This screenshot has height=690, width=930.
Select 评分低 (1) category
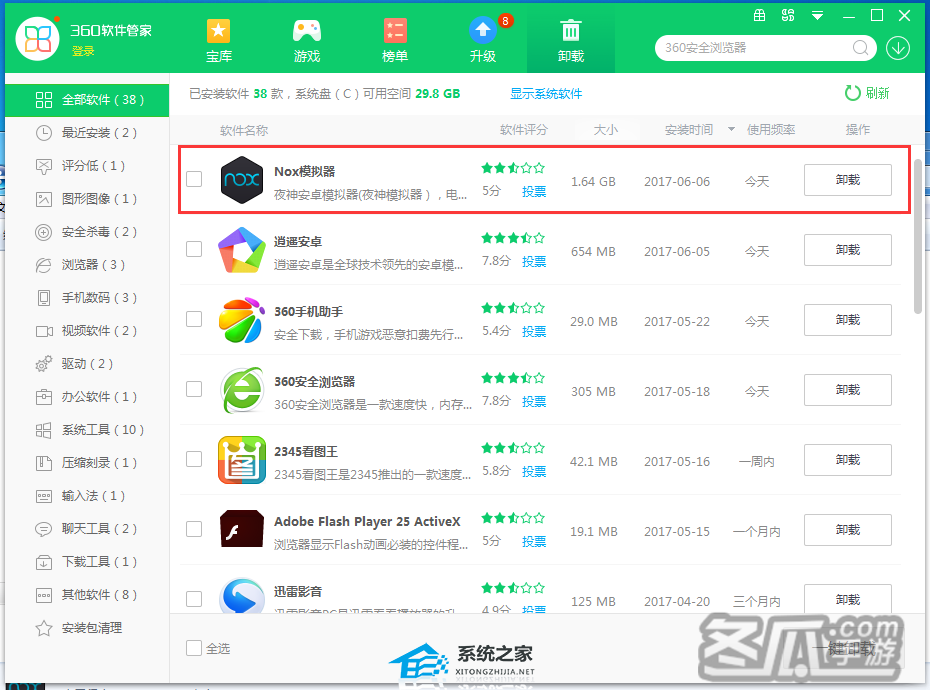click(87, 166)
